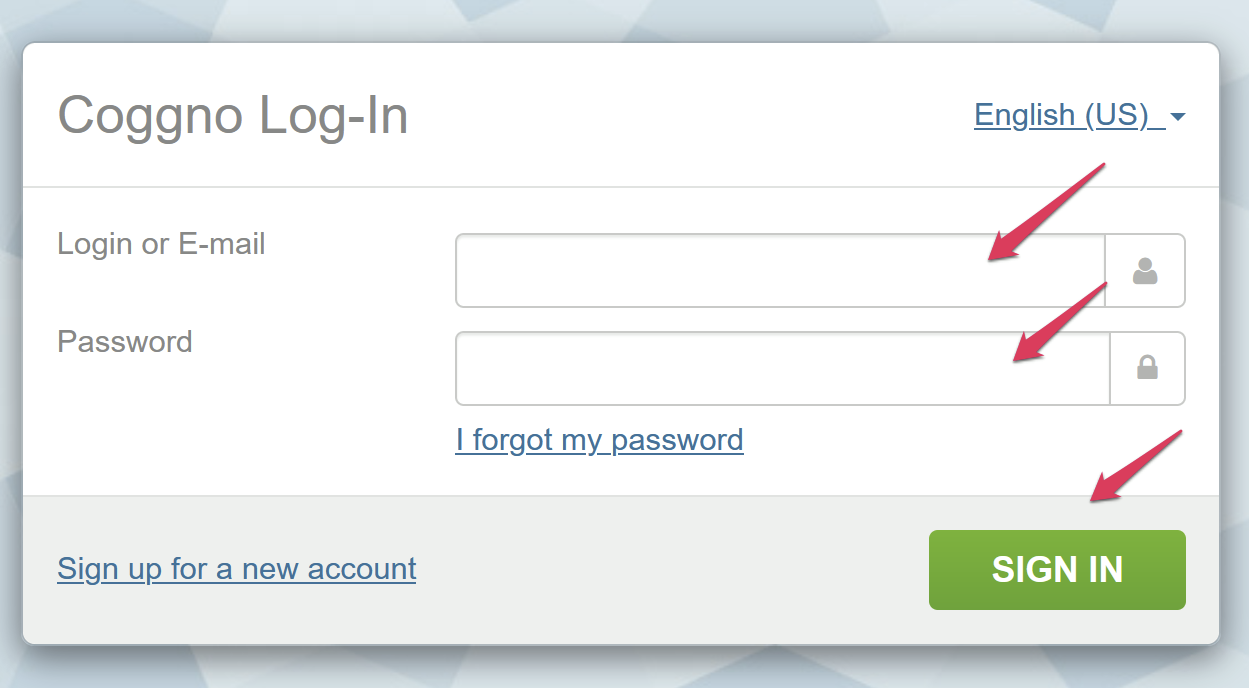This screenshot has height=688, width=1249.
Task: Follow "Sign up for a new account" link
Action: [x=237, y=569]
